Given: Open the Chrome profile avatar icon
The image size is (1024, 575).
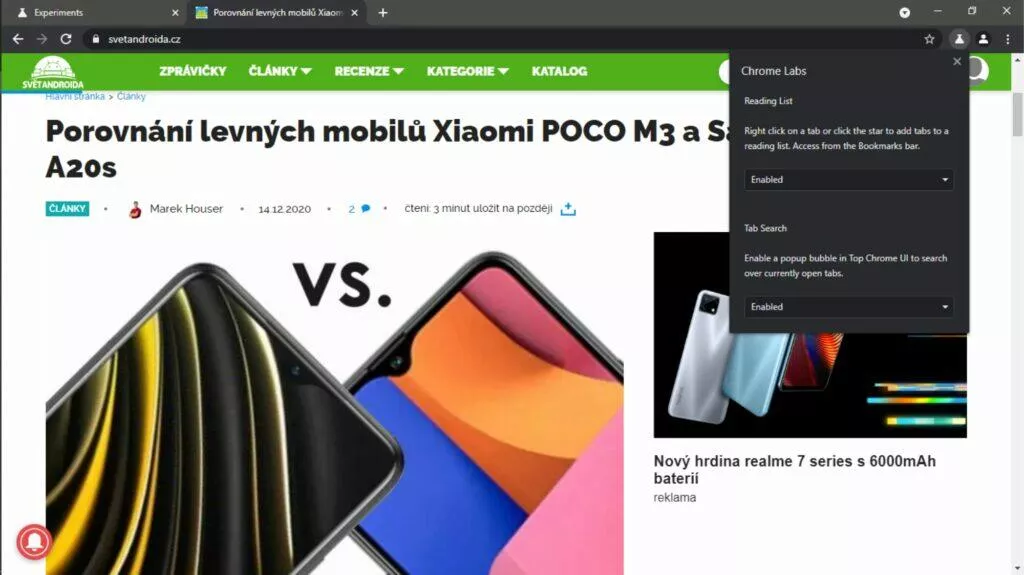Looking at the screenshot, I should click(984, 39).
